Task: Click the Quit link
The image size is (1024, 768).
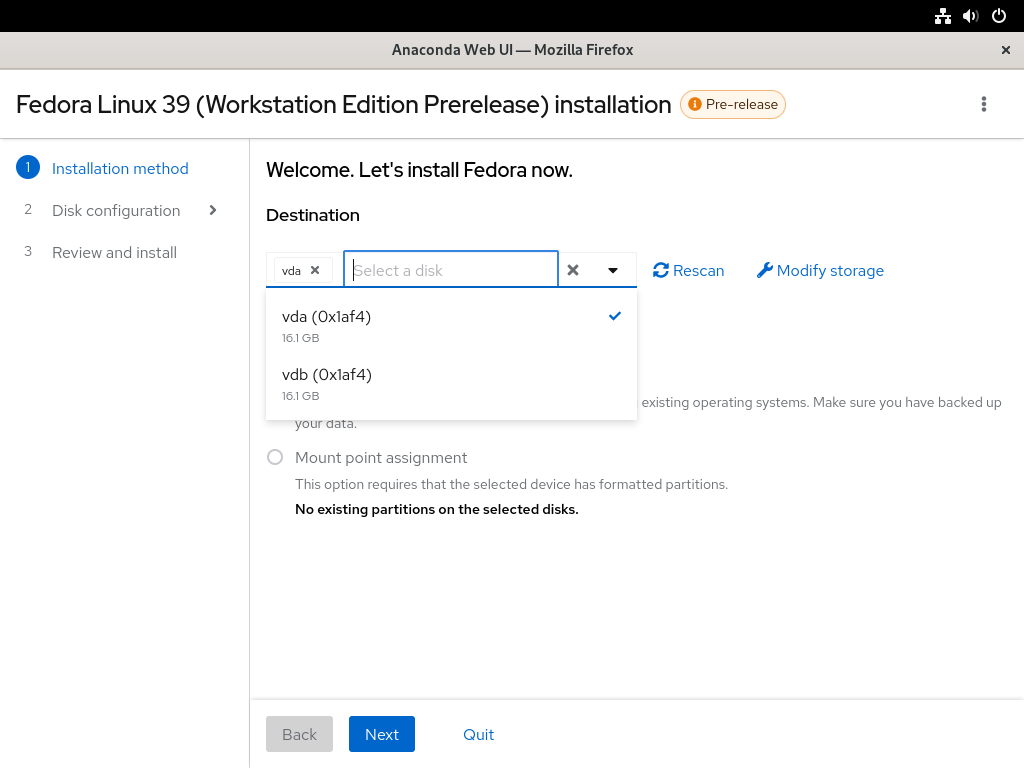Action: [479, 734]
